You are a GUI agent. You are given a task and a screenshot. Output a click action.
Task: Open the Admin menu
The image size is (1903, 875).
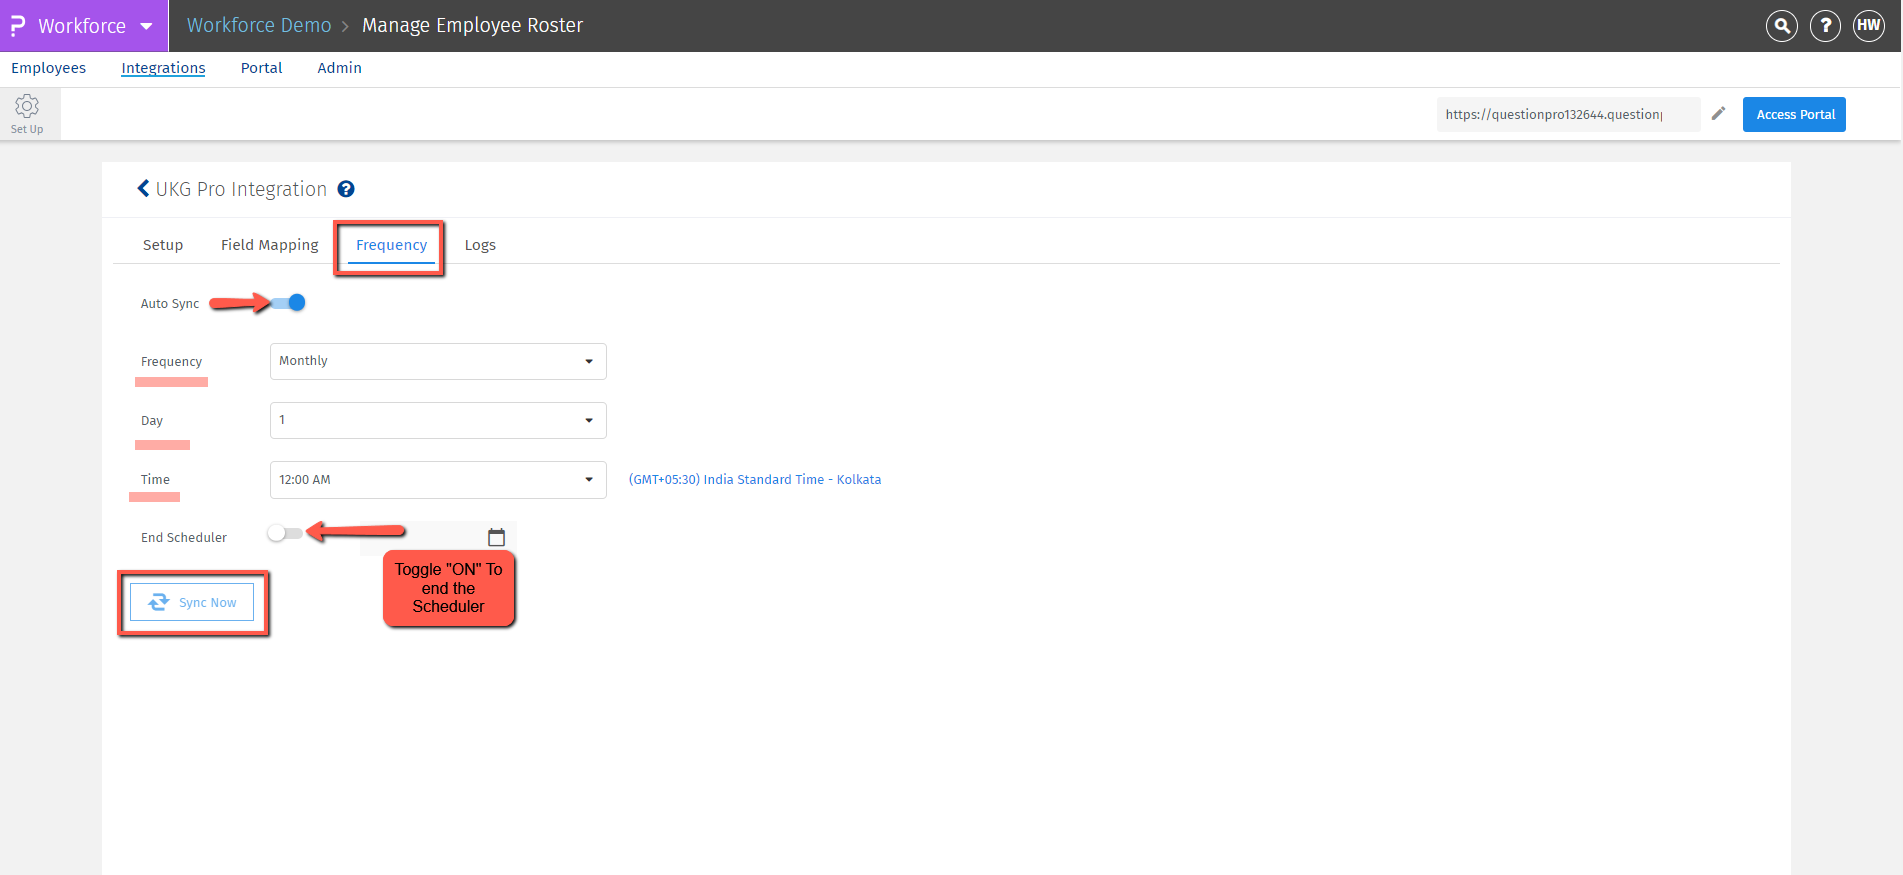(340, 68)
